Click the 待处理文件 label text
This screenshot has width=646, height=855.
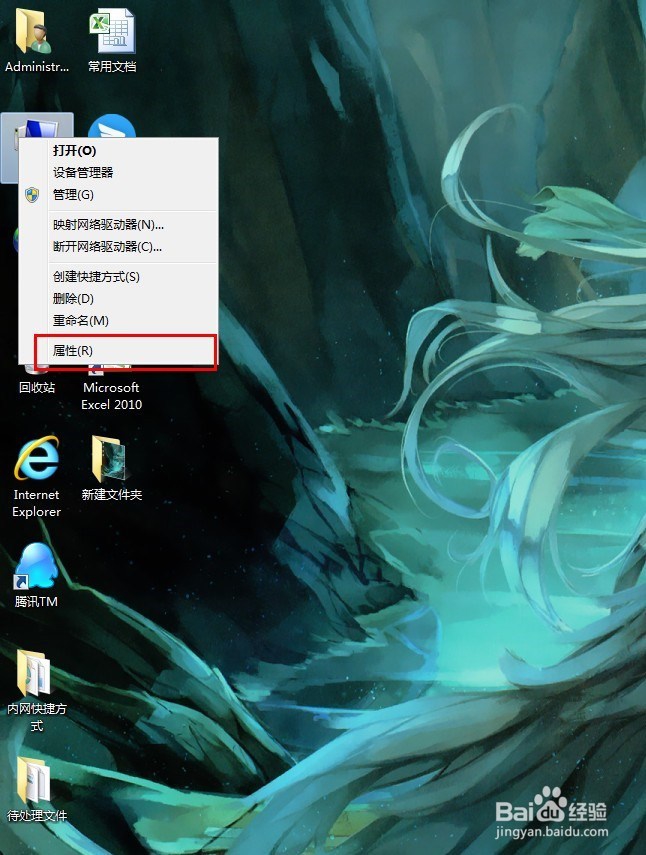[x=37, y=816]
